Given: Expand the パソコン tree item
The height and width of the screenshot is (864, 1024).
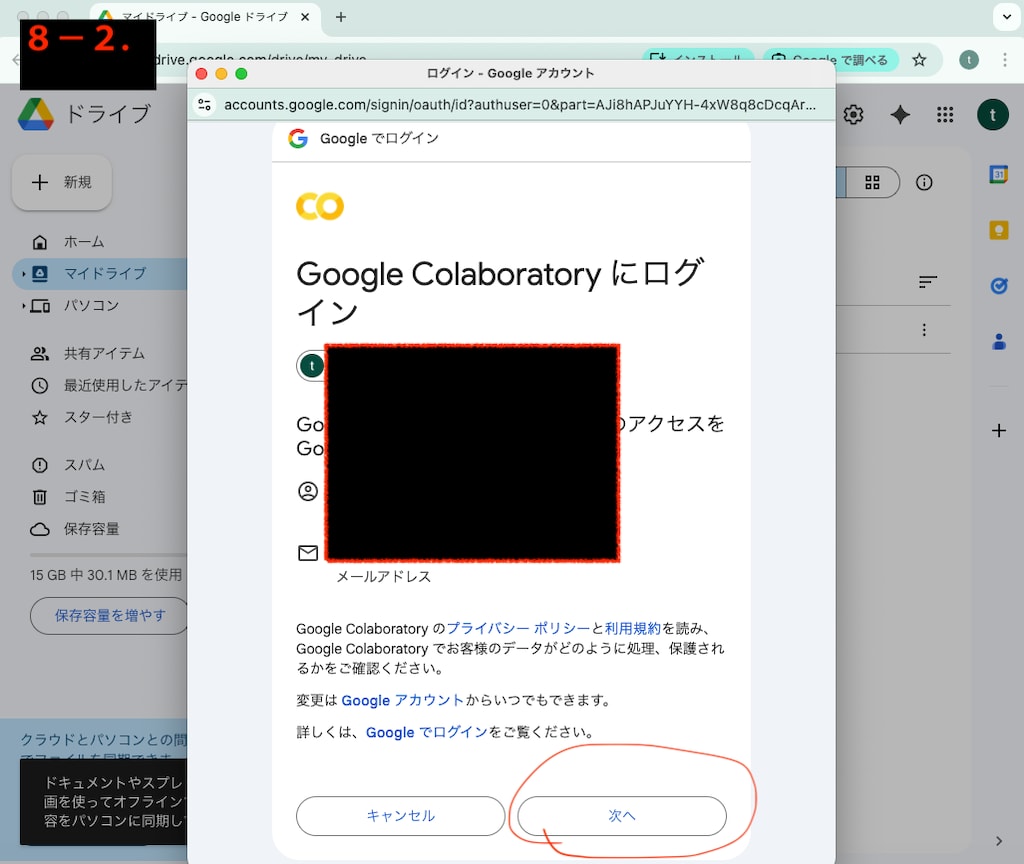Looking at the screenshot, I should pos(23,306).
